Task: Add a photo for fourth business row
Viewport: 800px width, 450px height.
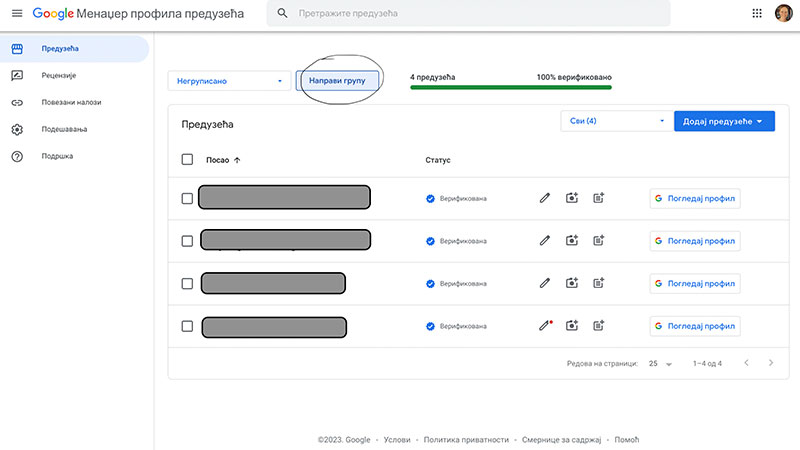Action: tap(572, 326)
